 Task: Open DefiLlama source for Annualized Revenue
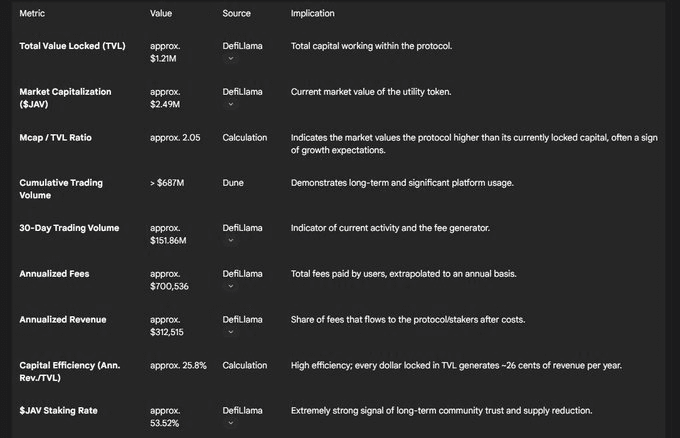242,320
